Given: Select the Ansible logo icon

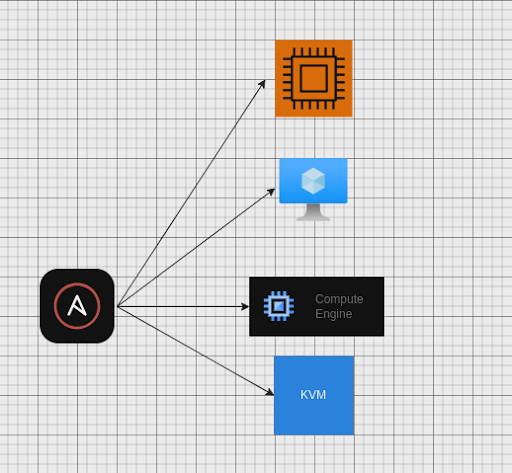Looking at the screenshot, I should (x=77, y=306).
